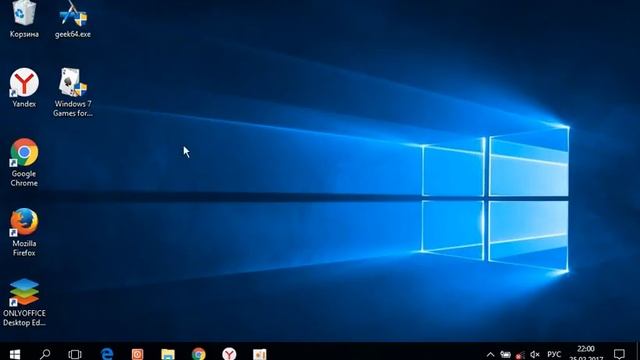Open the Action Center notifications icon
The height and width of the screenshot is (360, 640).
619,353
